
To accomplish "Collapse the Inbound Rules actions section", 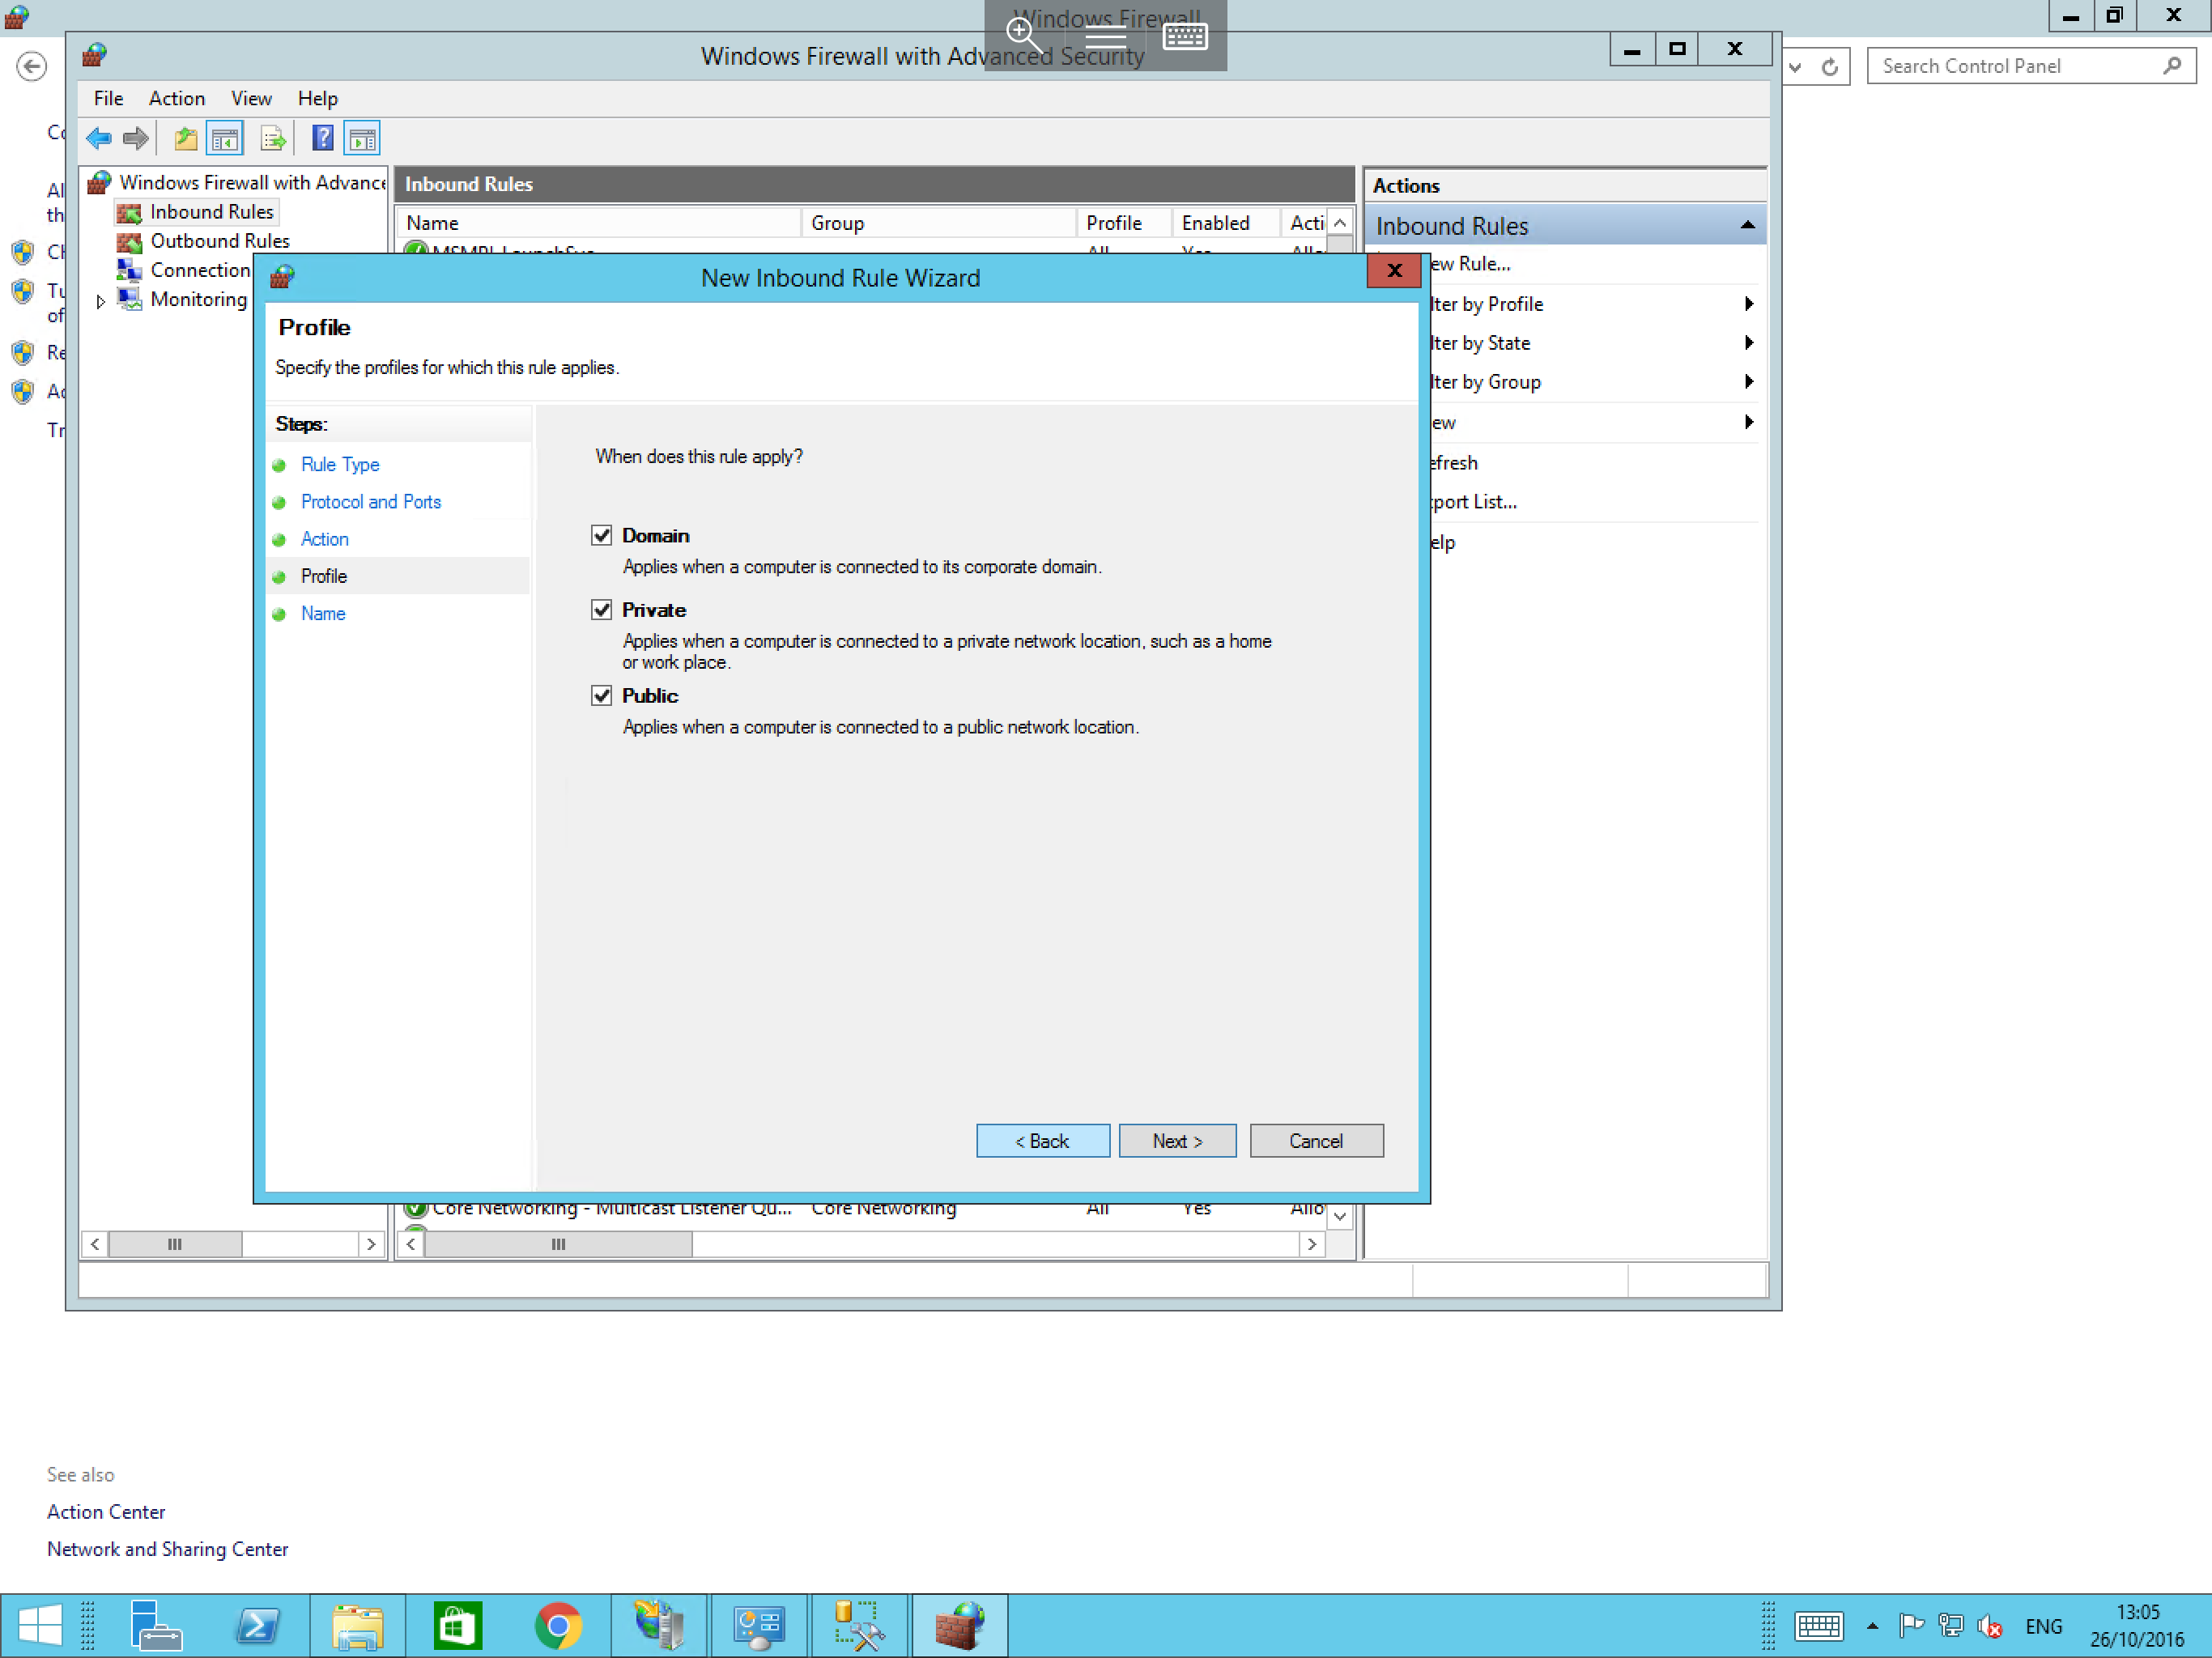I will [1747, 225].
